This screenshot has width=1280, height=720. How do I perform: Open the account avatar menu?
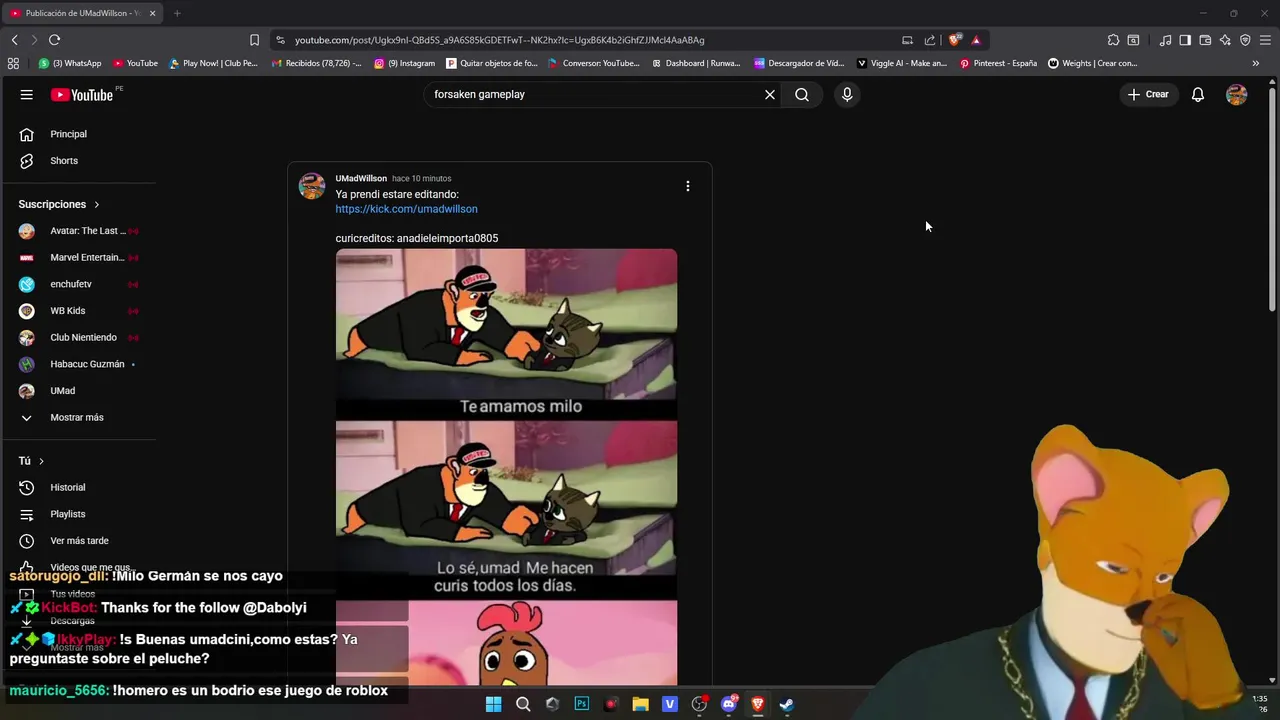coord(1237,94)
